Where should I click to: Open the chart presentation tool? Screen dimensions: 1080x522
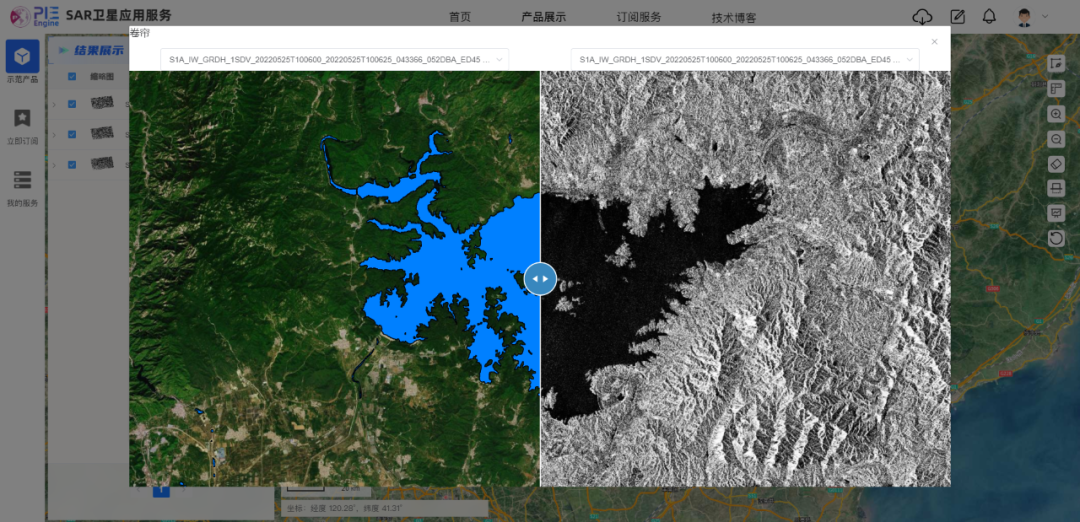pyautogui.click(x=1056, y=213)
